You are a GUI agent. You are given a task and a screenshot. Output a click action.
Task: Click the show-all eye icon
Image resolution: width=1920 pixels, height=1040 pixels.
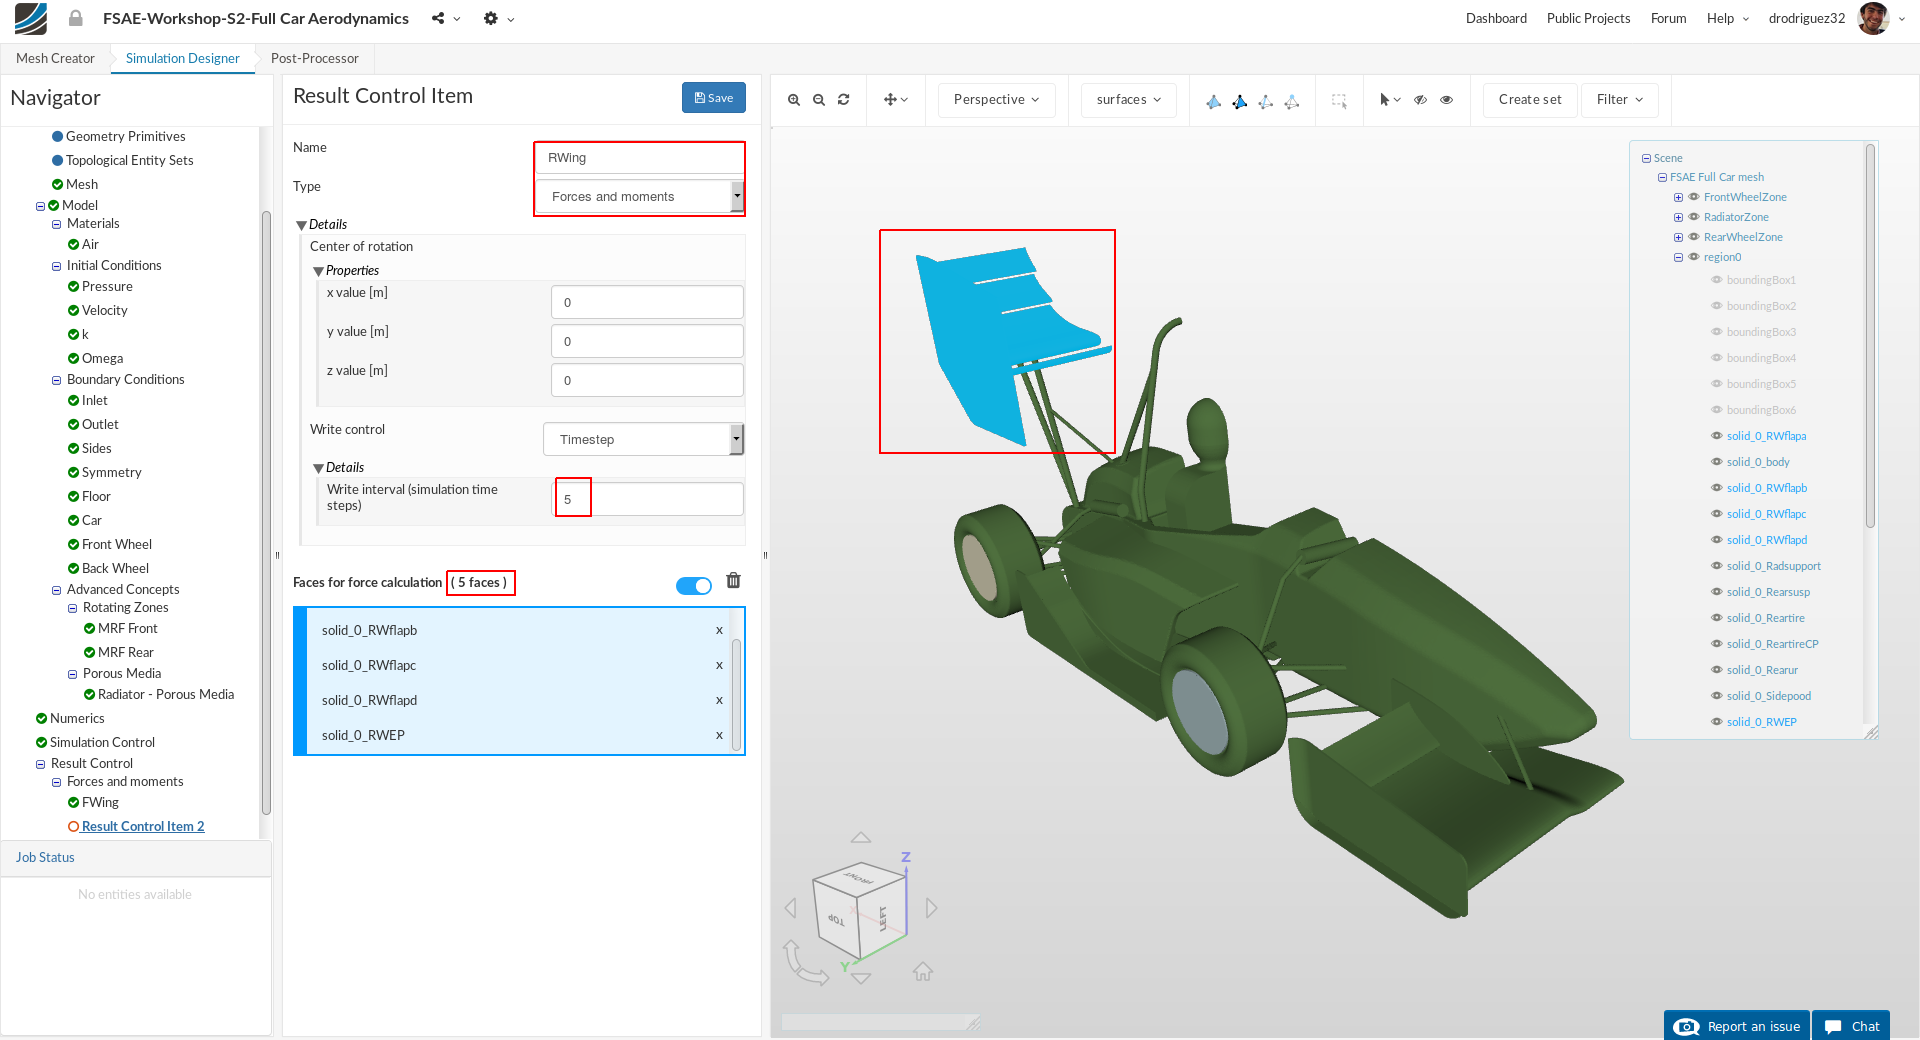pos(1447,100)
